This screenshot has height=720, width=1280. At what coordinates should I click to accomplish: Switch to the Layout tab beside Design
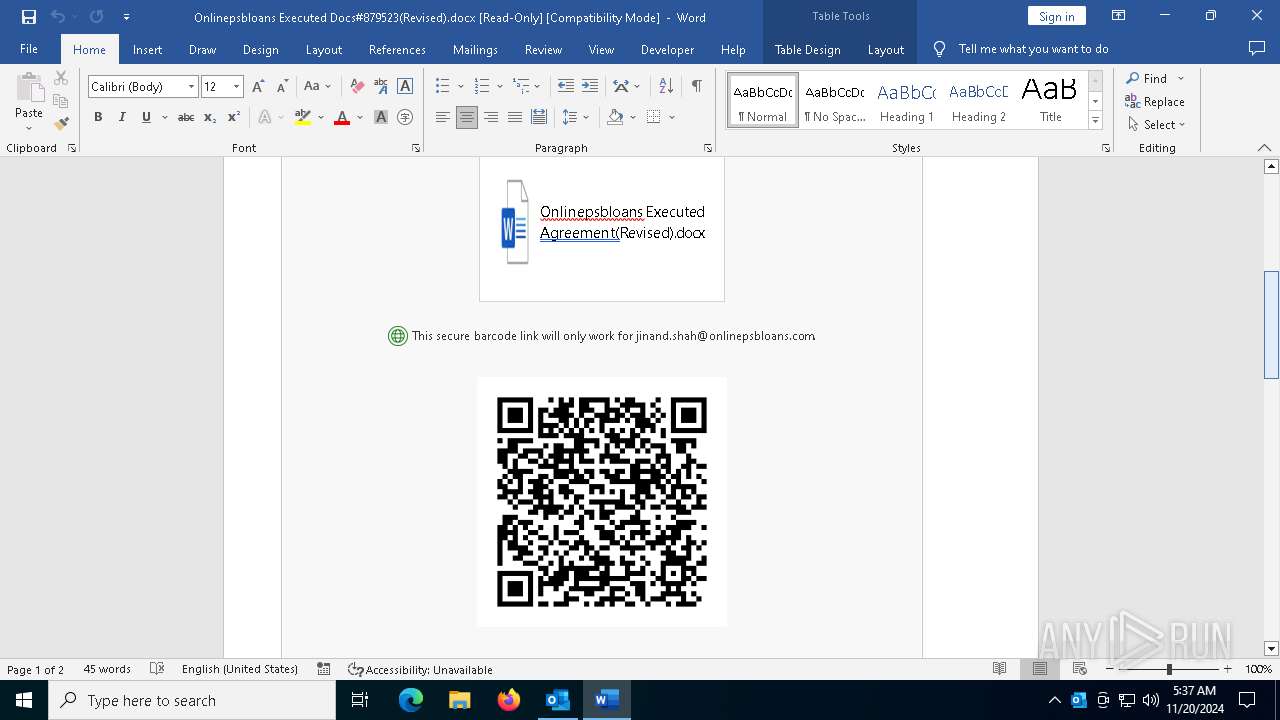coord(323,49)
